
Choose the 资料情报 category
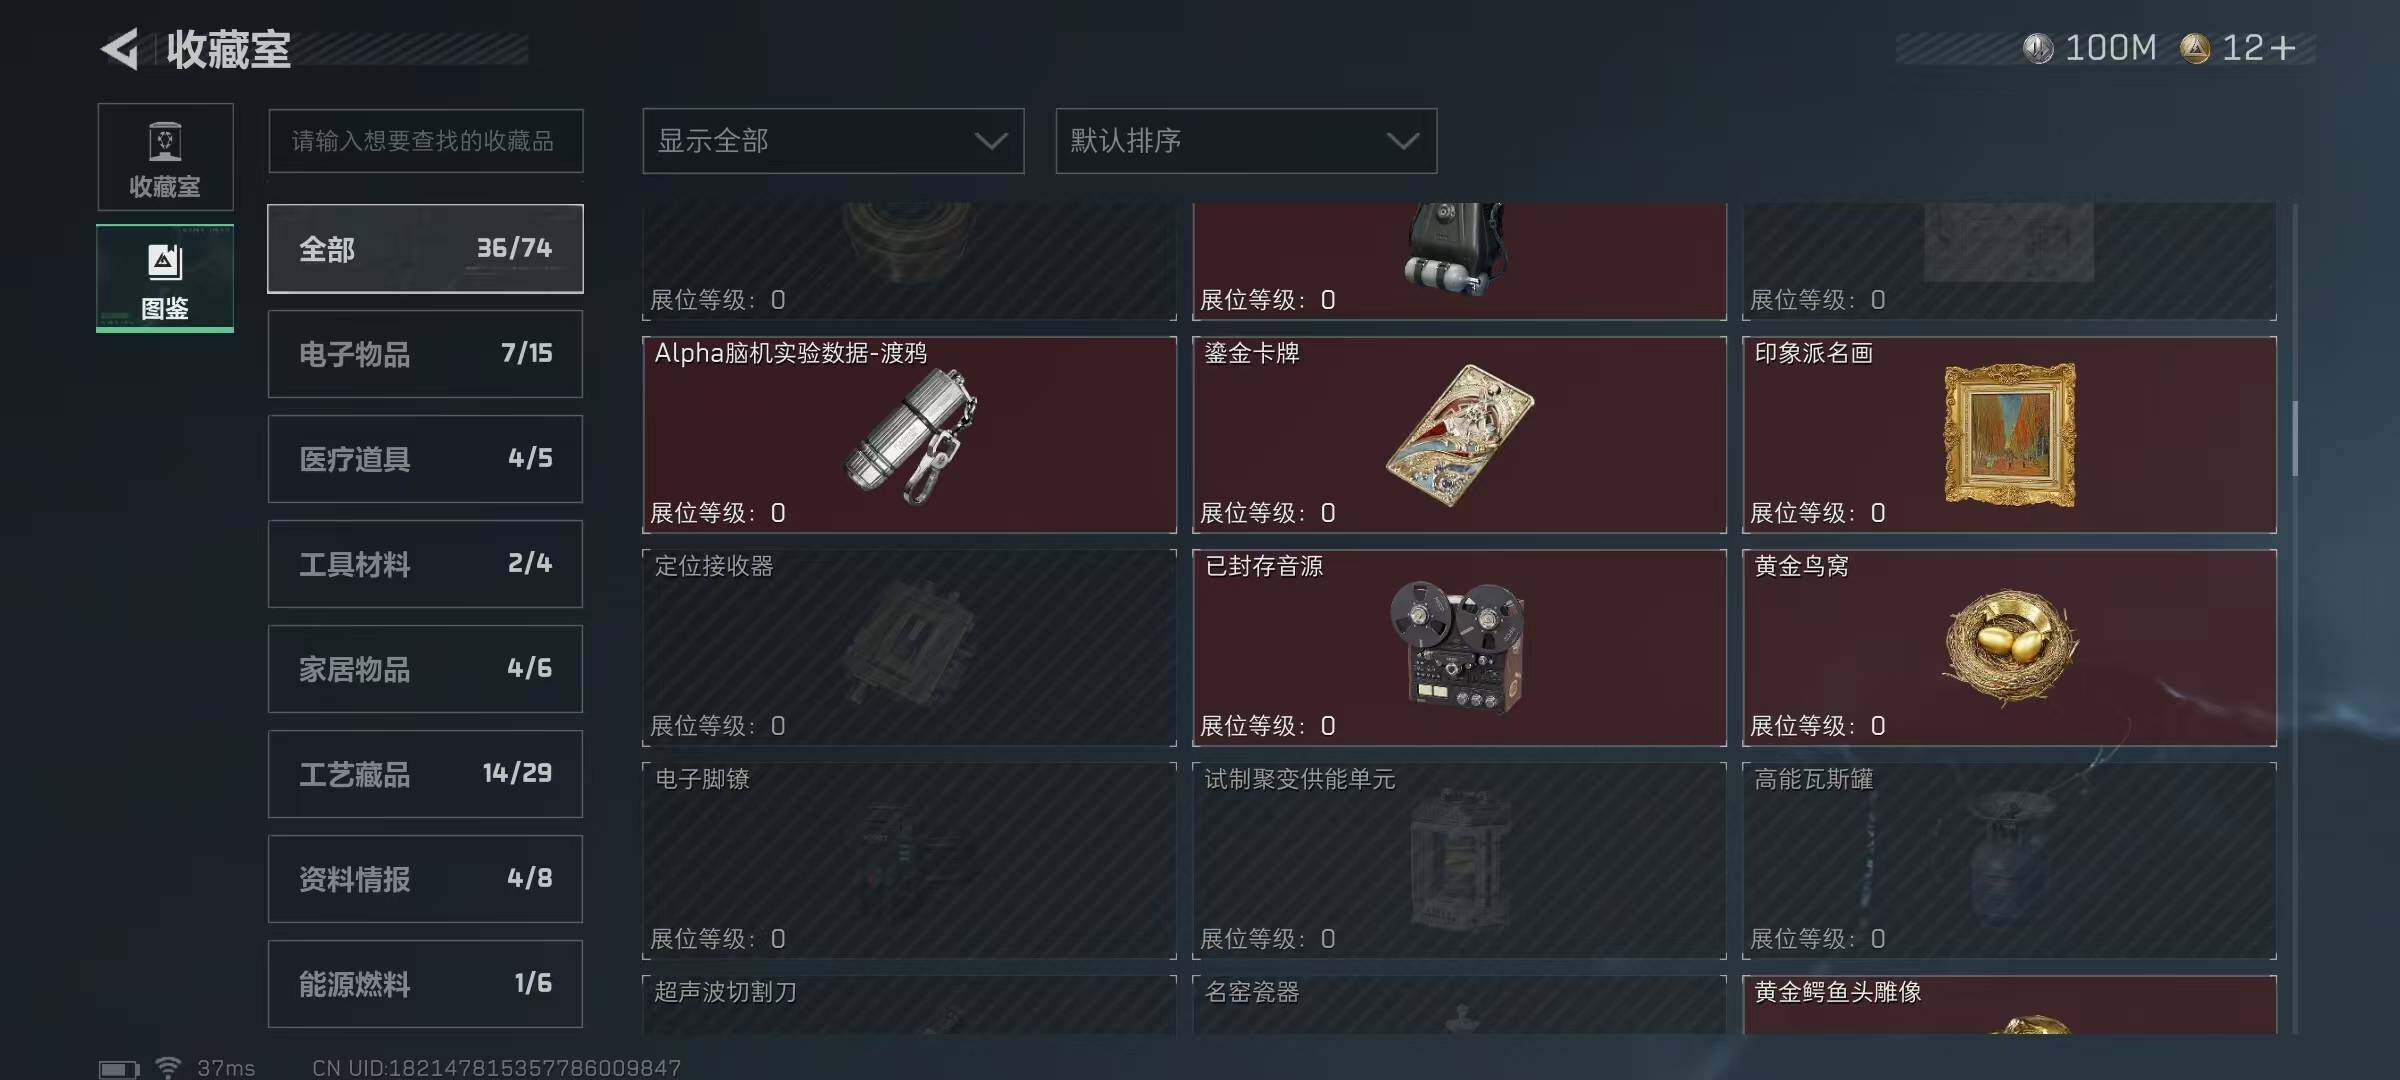click(x=425, y=879)
